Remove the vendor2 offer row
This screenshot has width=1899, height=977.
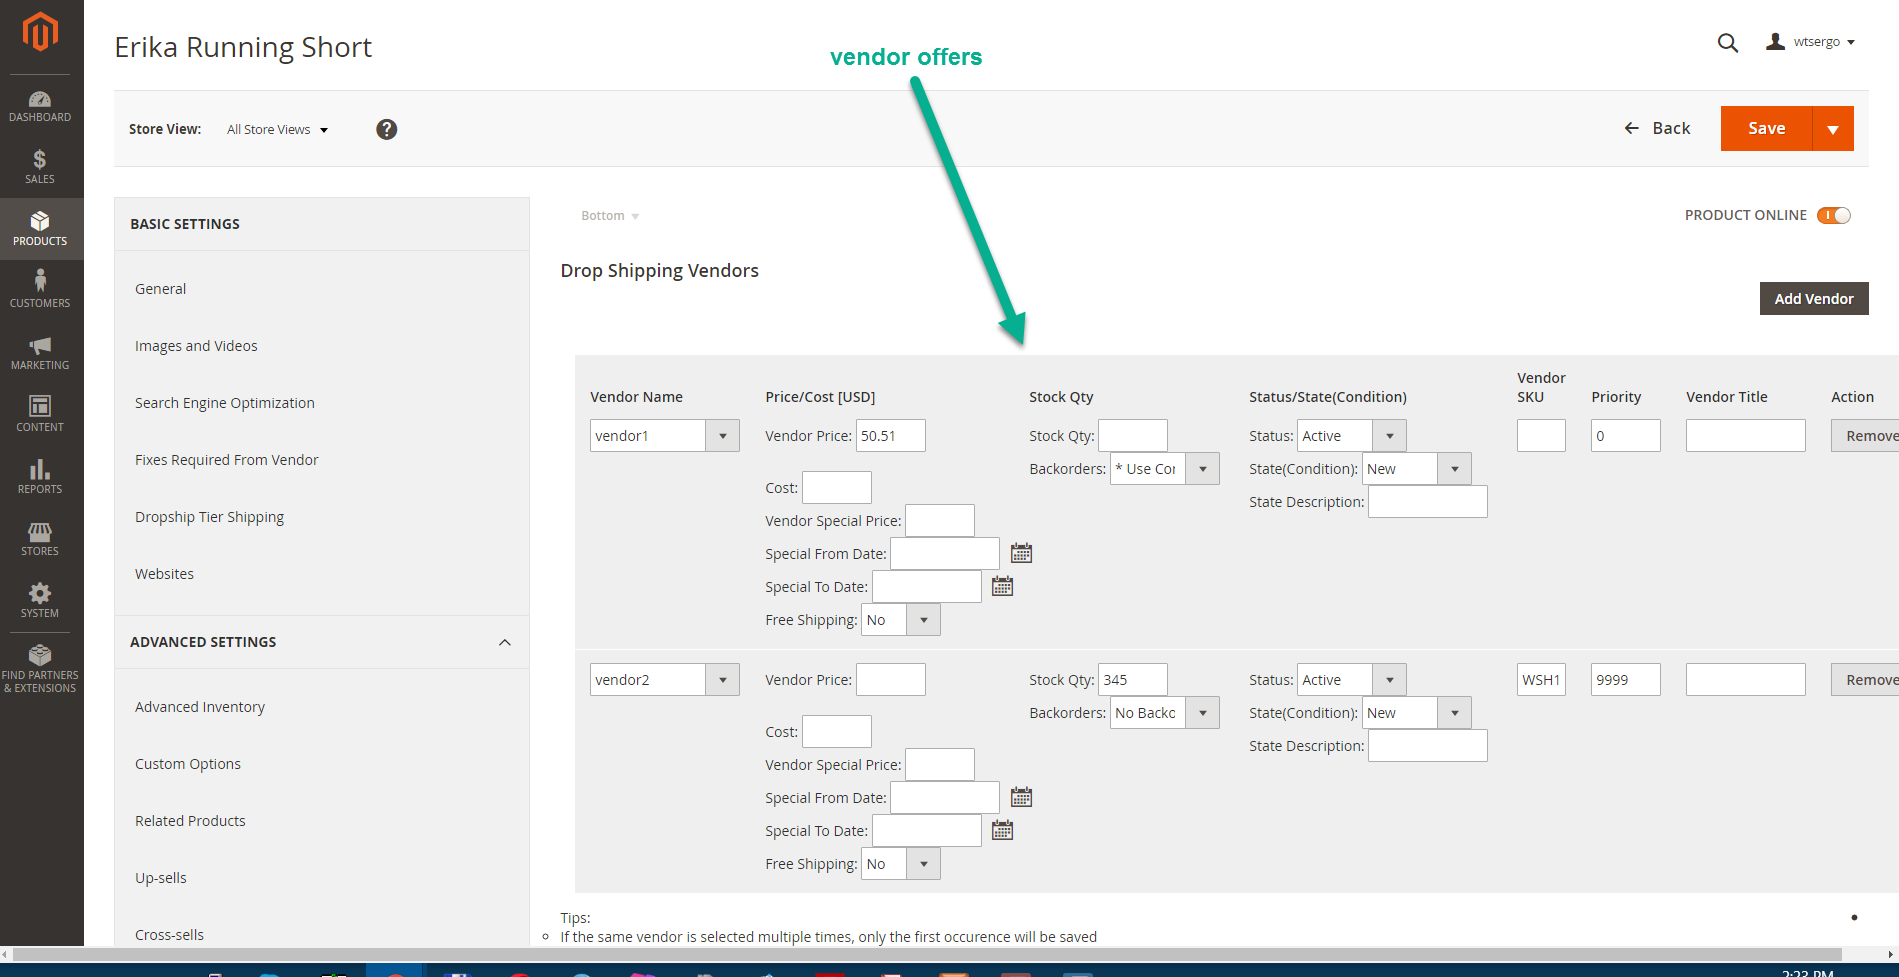click(x=1865, y=680)
